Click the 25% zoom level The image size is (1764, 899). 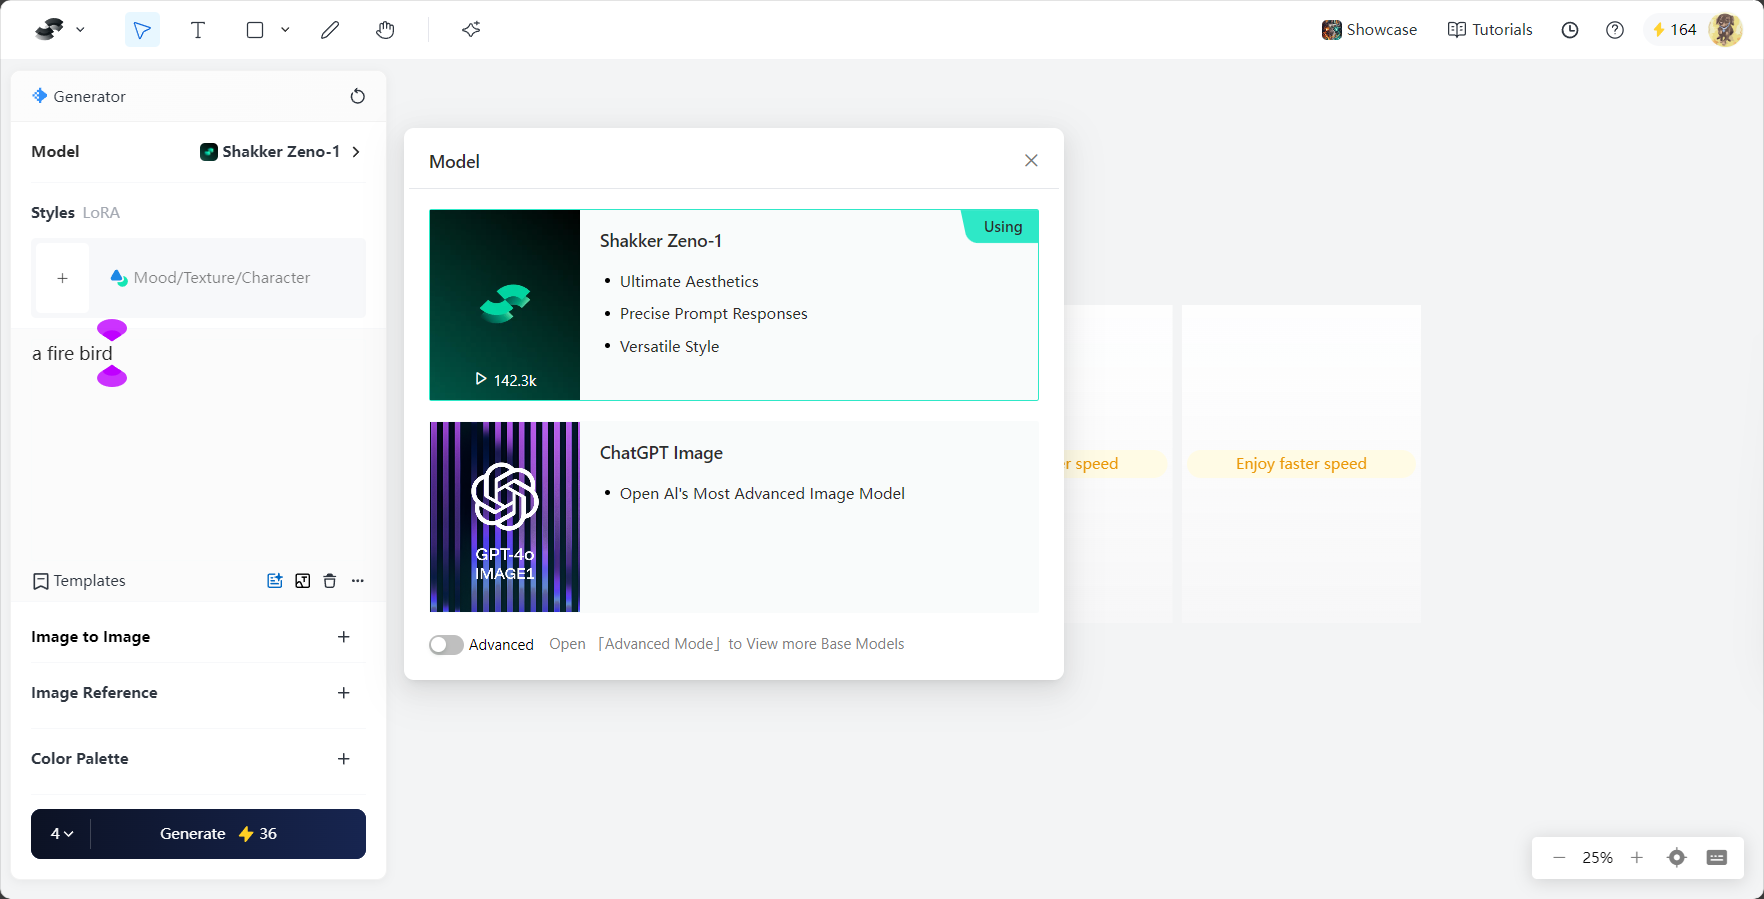[x=1598, y=858]
